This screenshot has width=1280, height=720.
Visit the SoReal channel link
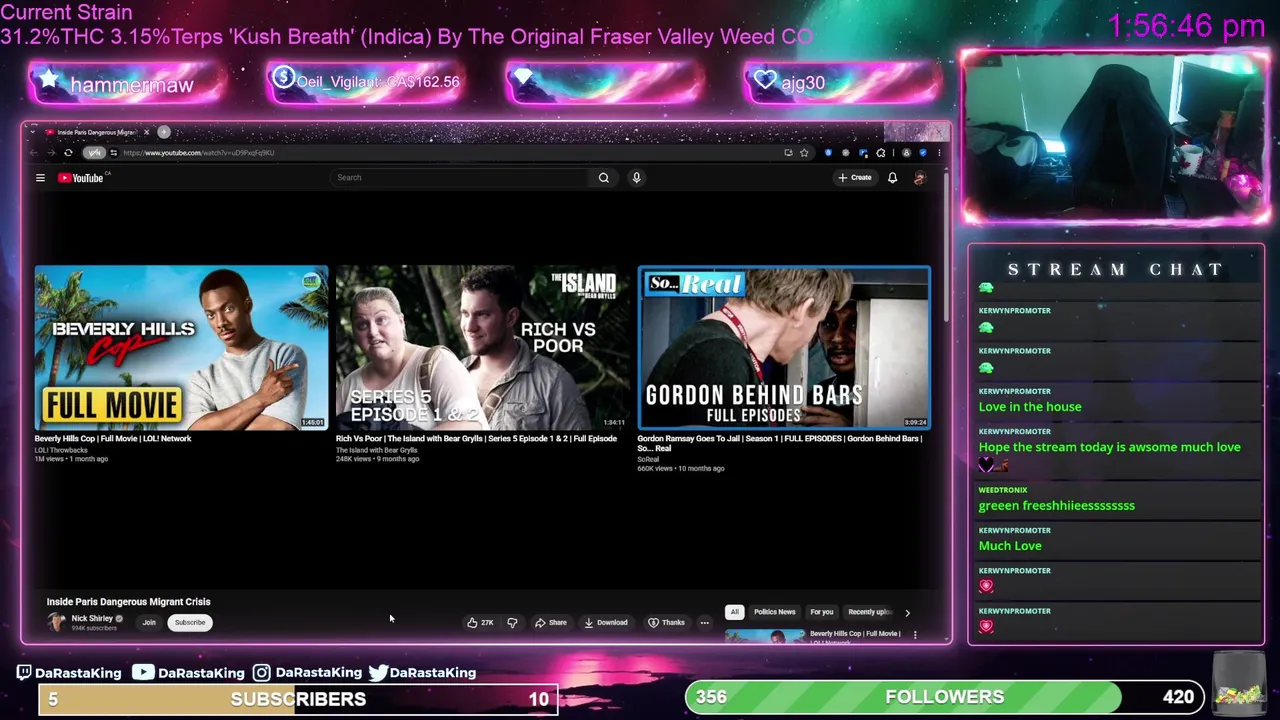[648, 460]
